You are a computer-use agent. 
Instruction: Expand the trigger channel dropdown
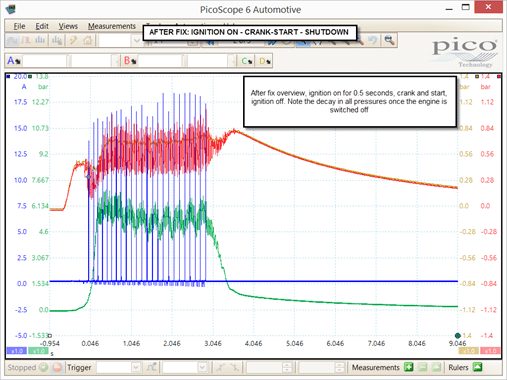[x=202, y=367]
